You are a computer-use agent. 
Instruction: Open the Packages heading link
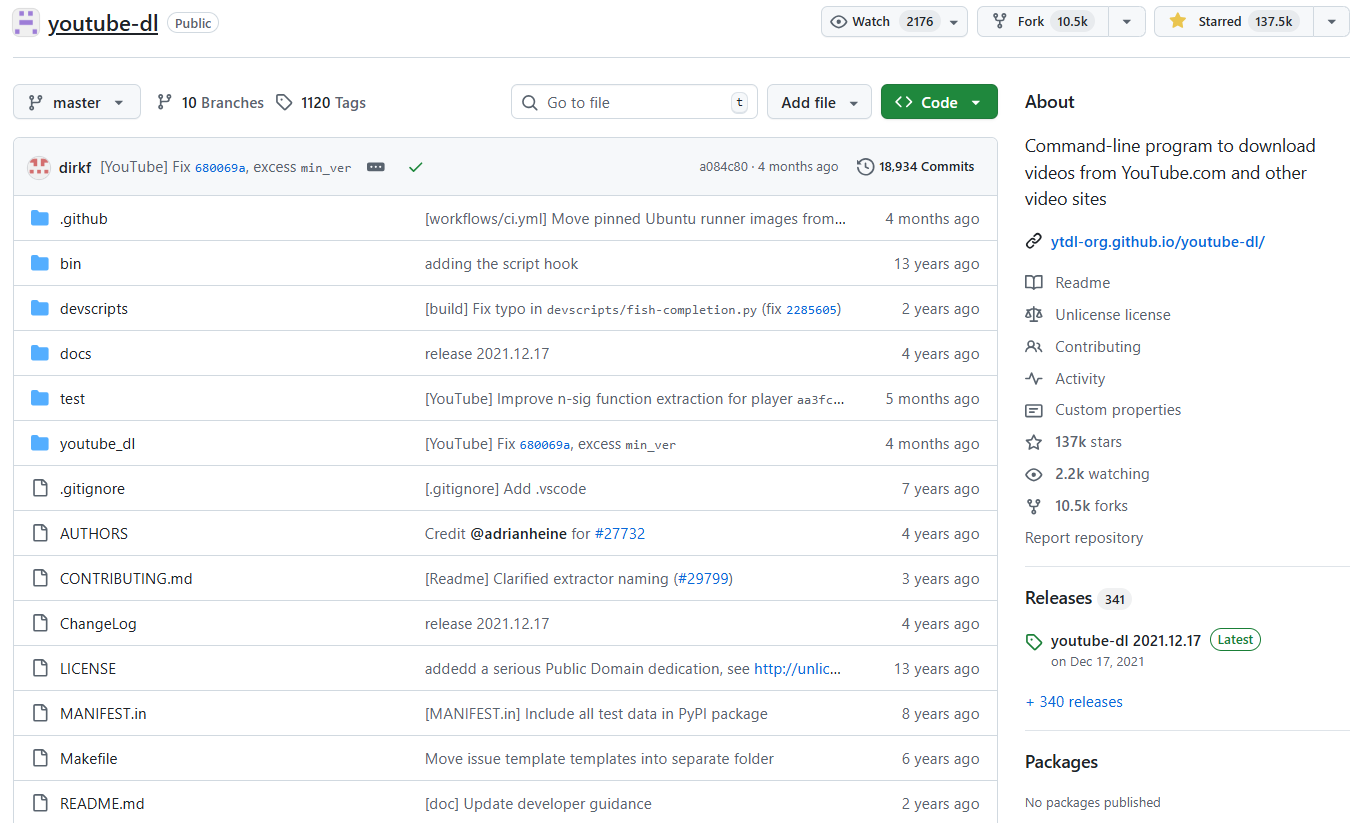point(1061,762)
